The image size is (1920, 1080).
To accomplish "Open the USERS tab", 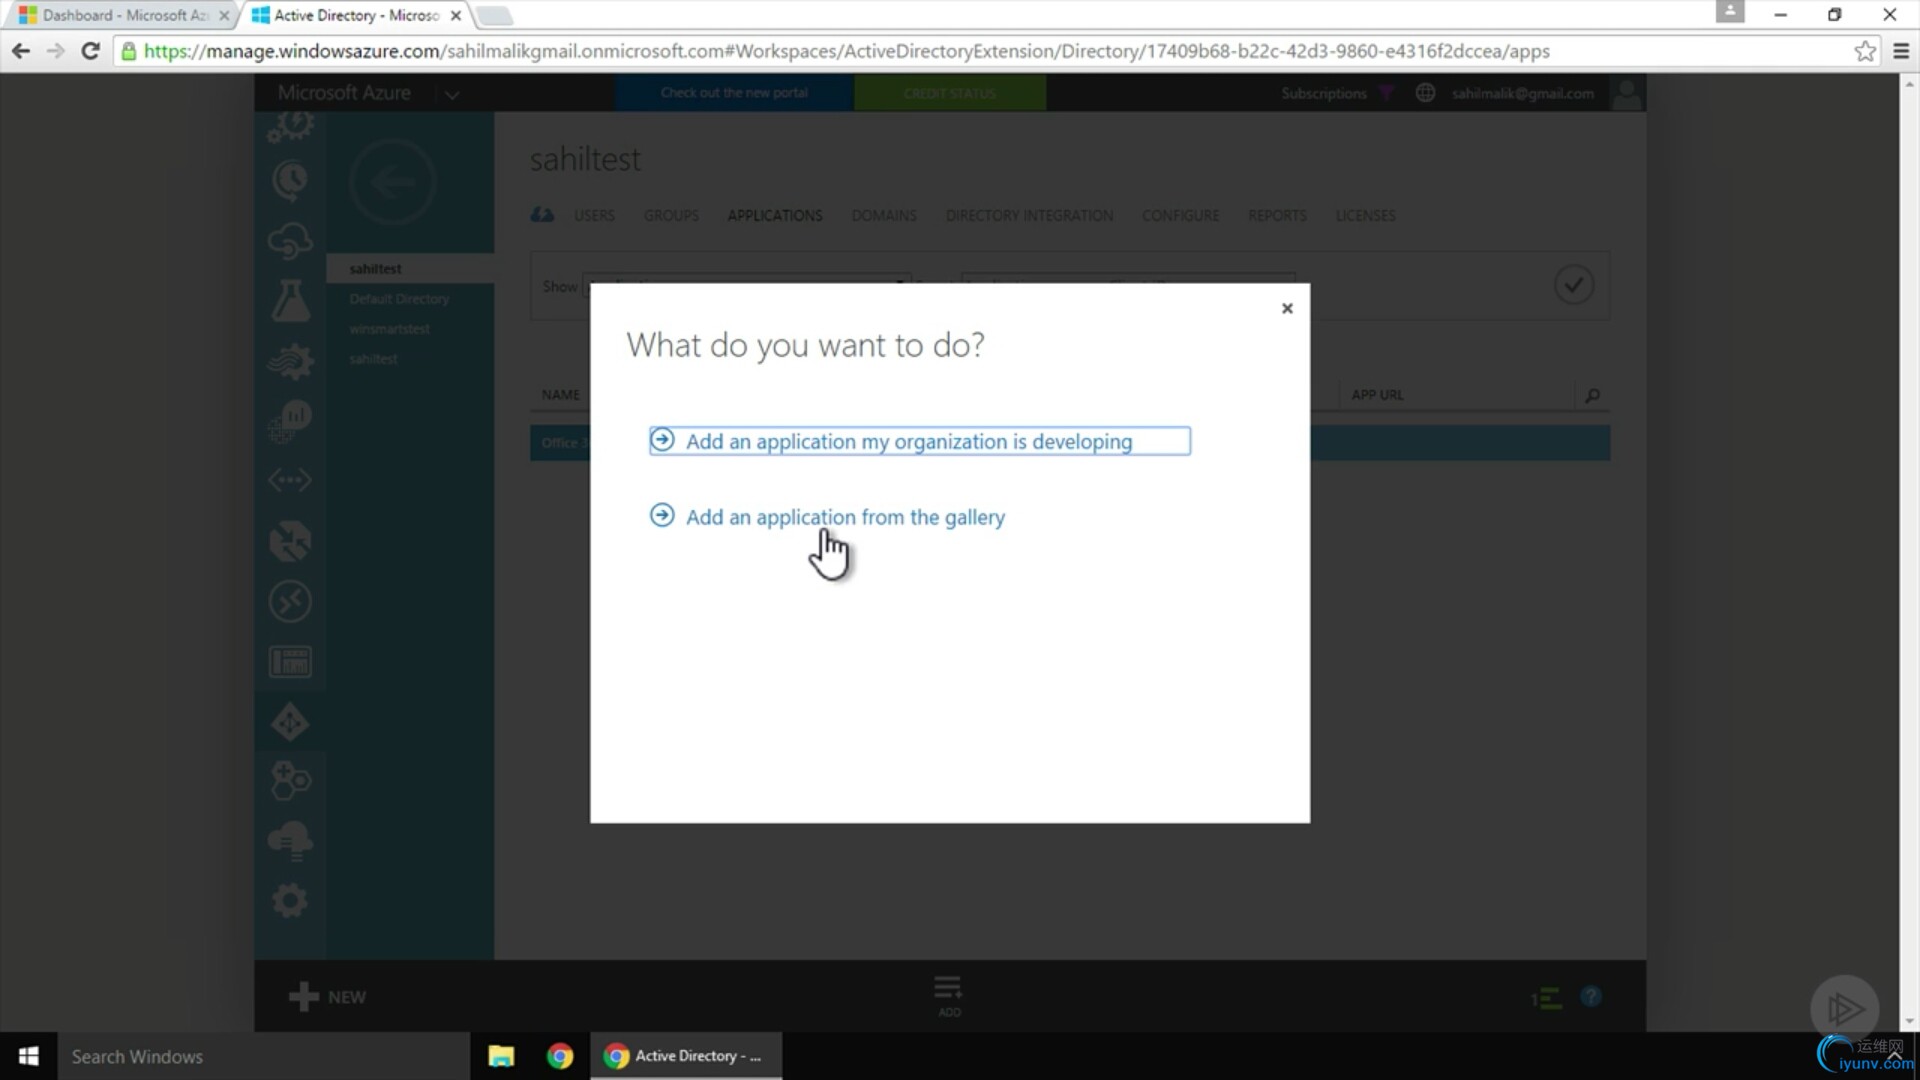I will click(594, 215).
